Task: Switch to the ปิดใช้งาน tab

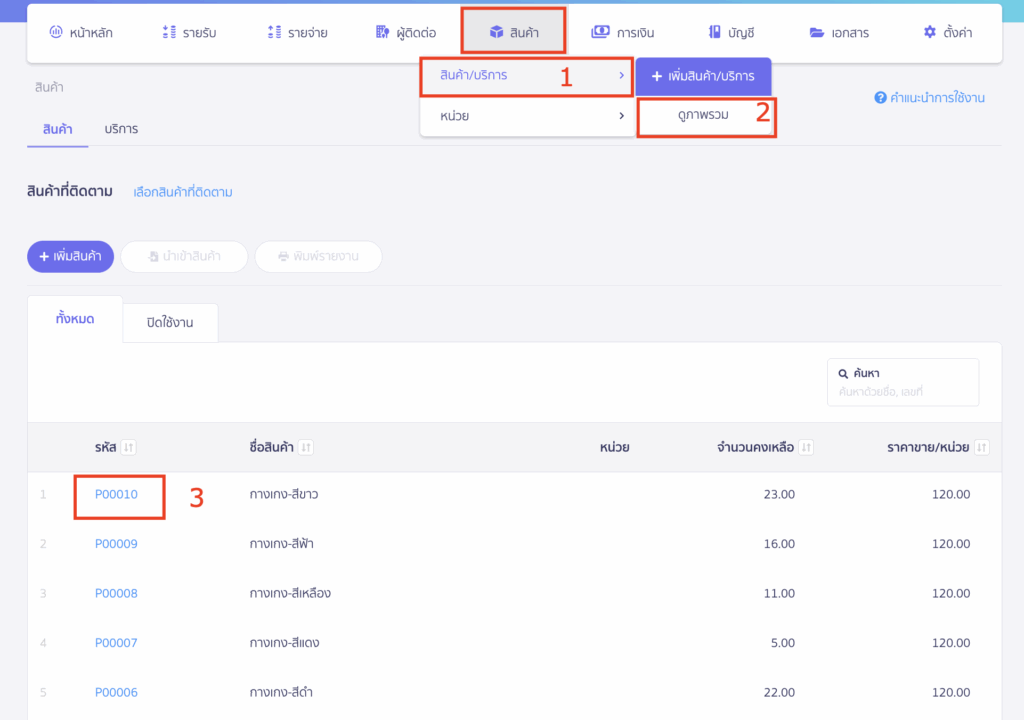Action: [170, 322]
